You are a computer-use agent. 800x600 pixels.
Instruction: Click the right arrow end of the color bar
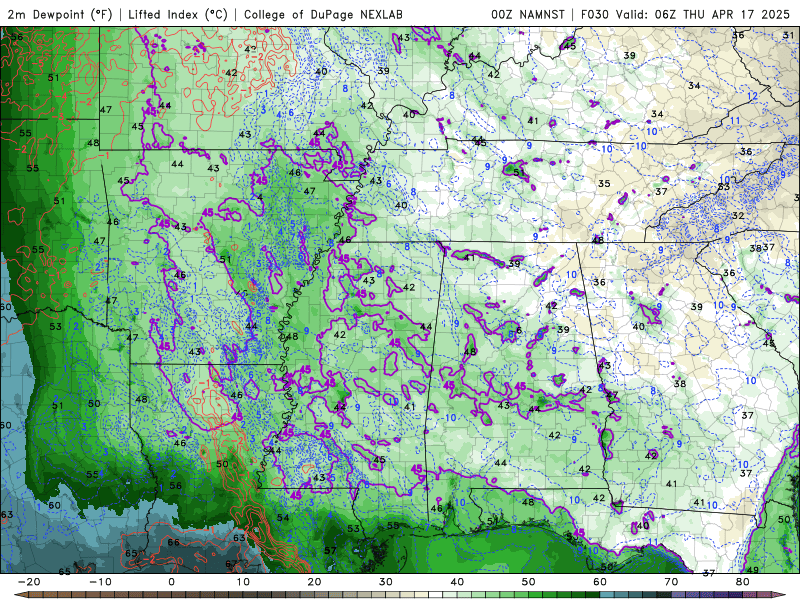781,595
